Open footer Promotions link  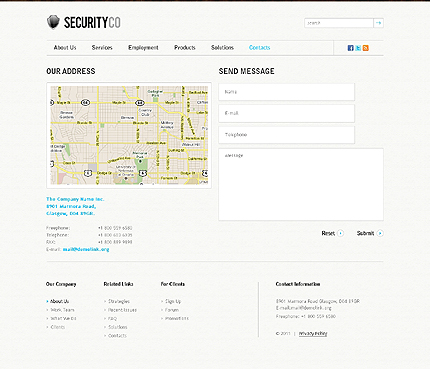click(x=177, y=318)
